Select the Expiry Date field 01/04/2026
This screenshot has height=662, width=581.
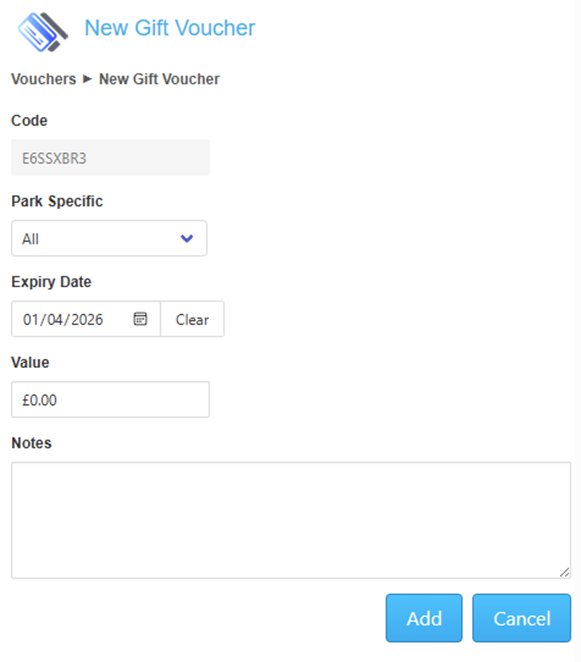[86, 319]
